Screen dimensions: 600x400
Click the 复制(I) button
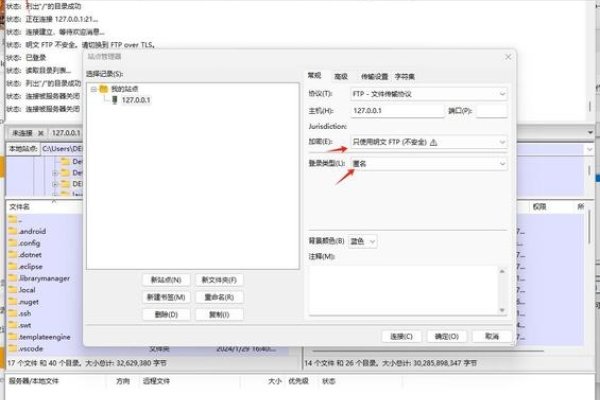(219, 315)
